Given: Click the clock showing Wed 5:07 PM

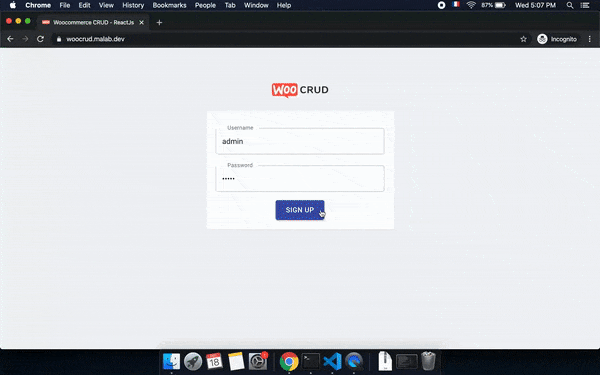Looking at the screenshot, I should [x=535, y=5].
